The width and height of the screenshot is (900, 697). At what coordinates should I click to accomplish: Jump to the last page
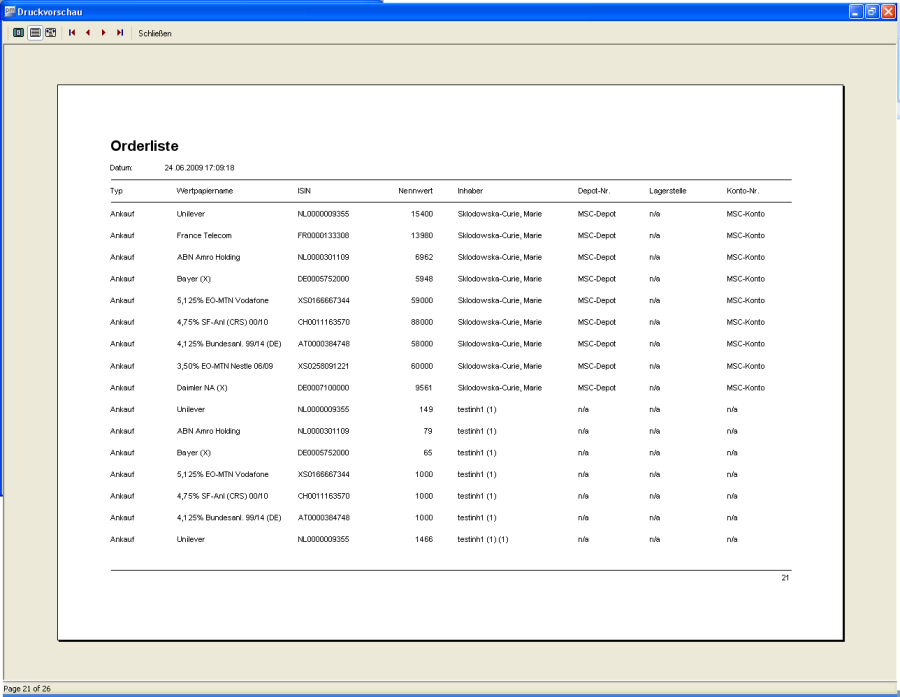click(x=120, y=33)
